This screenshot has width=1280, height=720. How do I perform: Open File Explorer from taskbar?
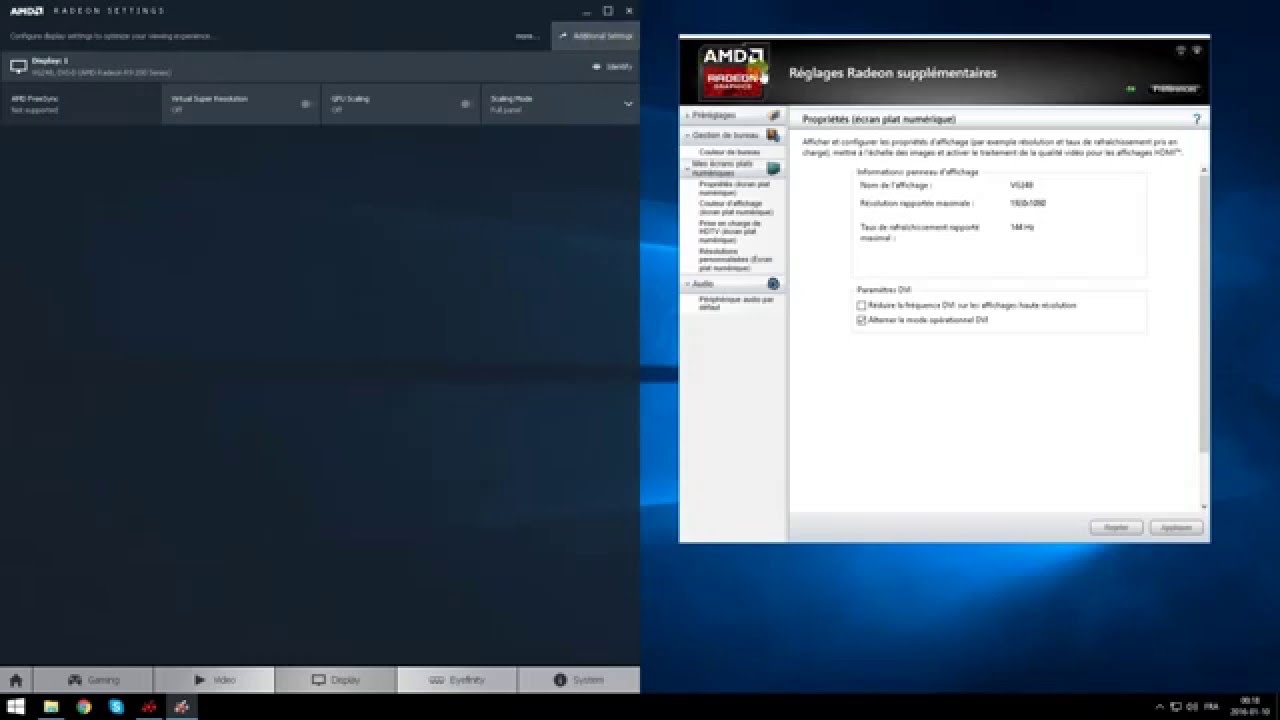[x=51, y=707]
